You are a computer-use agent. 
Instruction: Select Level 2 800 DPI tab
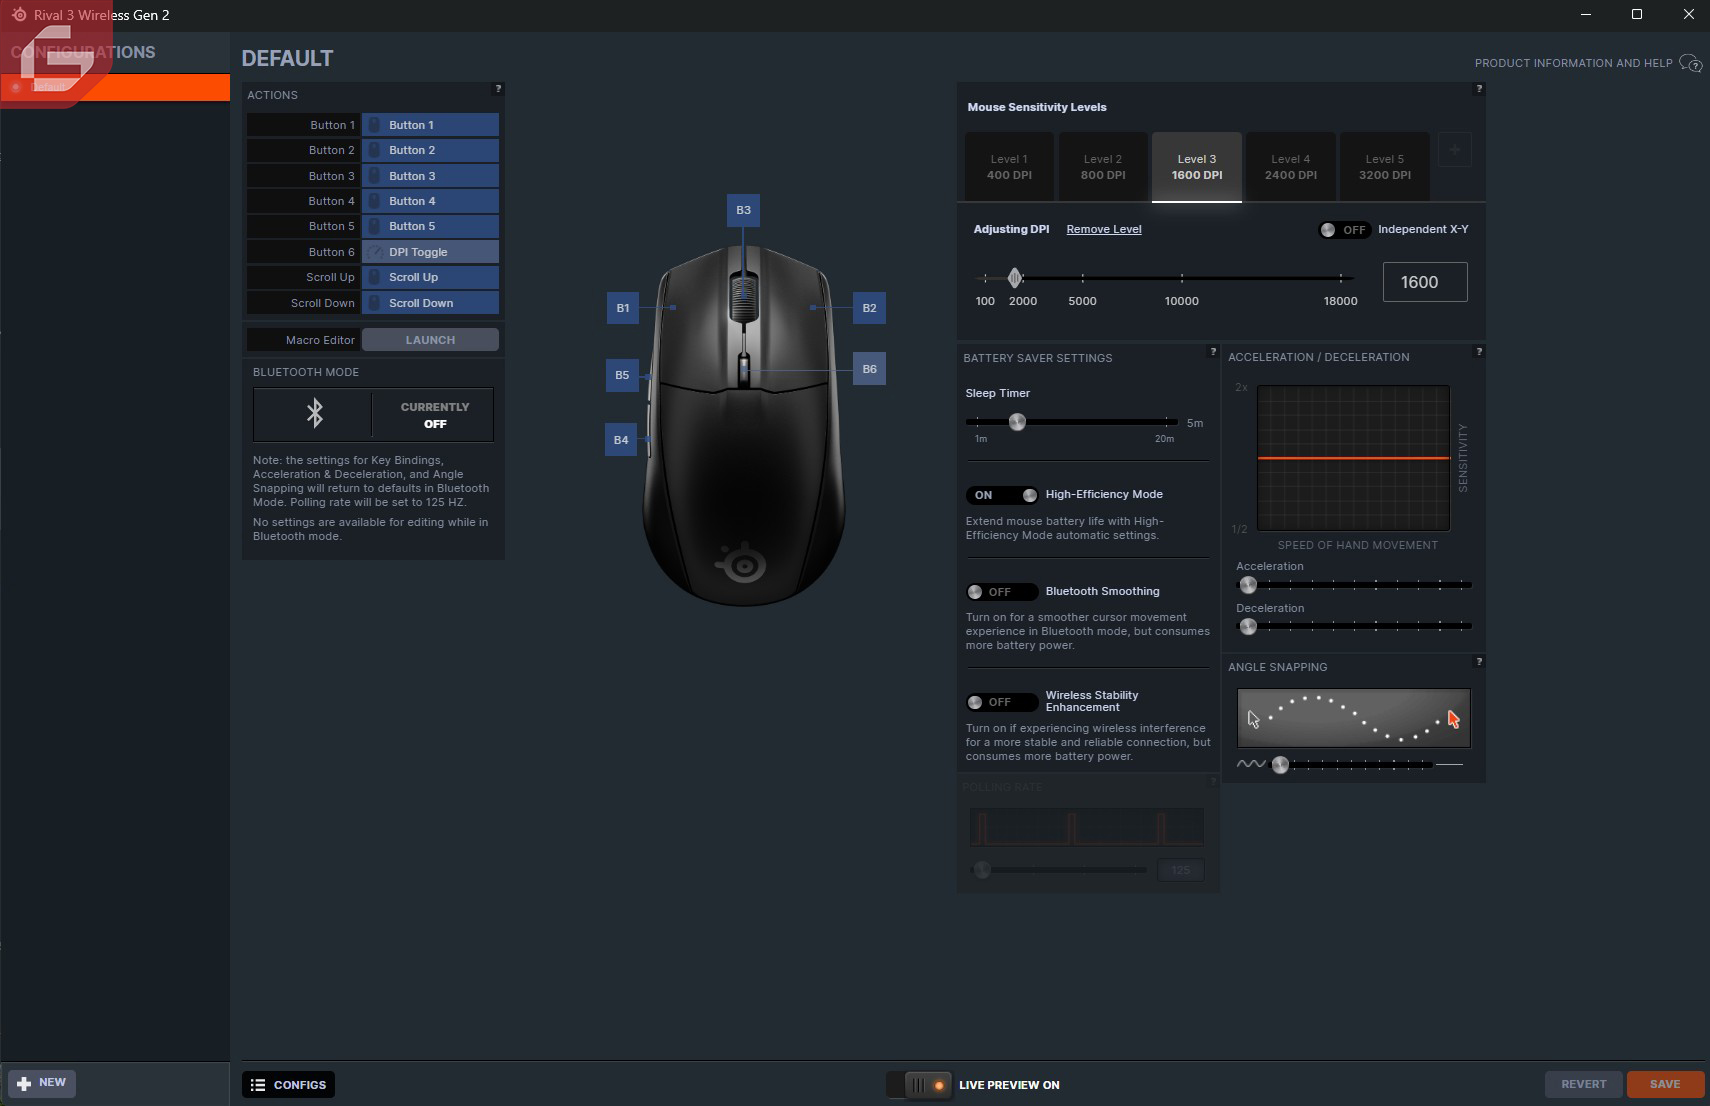[1103, 167]
